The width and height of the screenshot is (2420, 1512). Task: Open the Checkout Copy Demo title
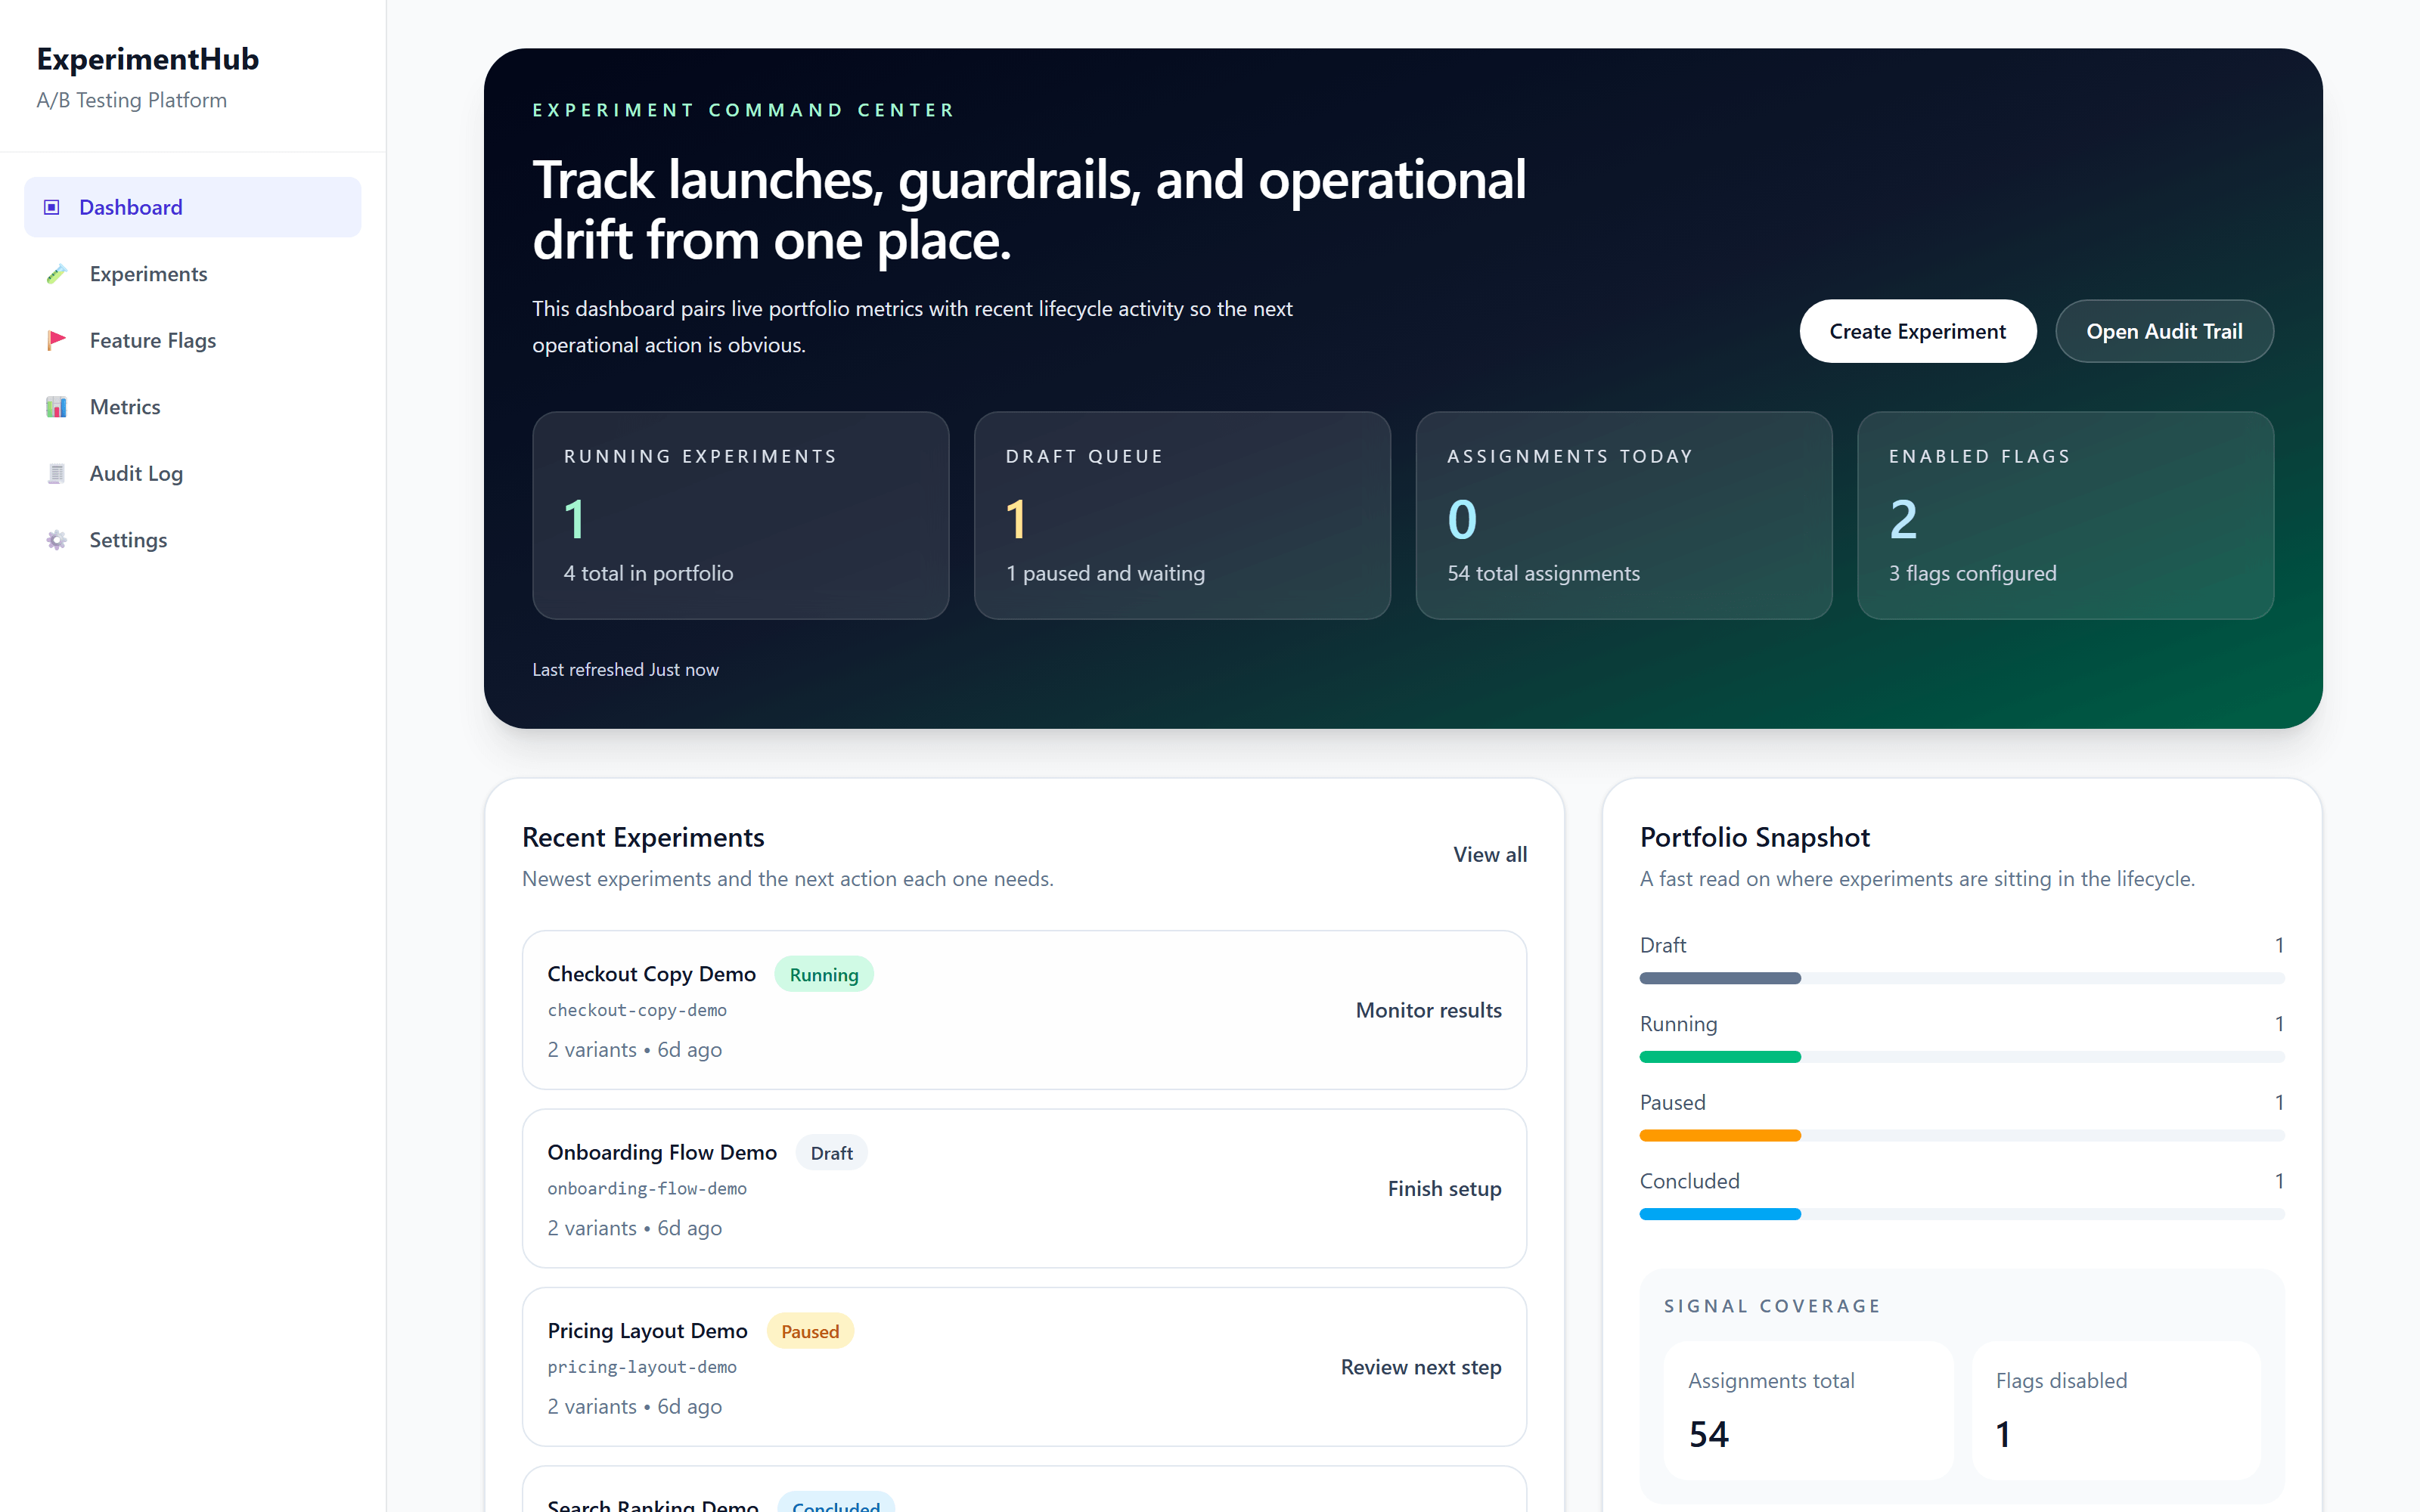651,974
